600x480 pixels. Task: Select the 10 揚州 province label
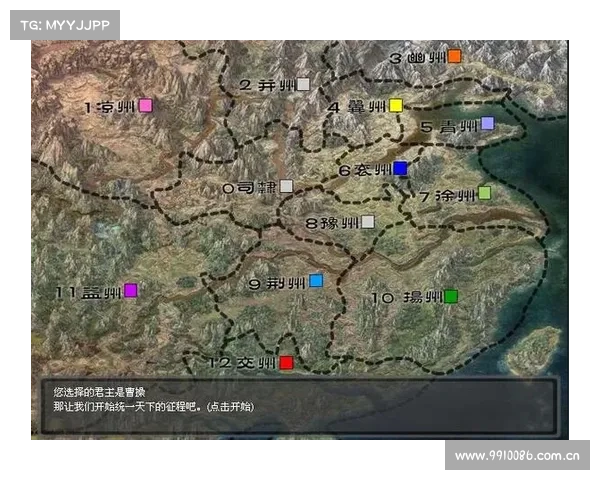click(408, 297)
